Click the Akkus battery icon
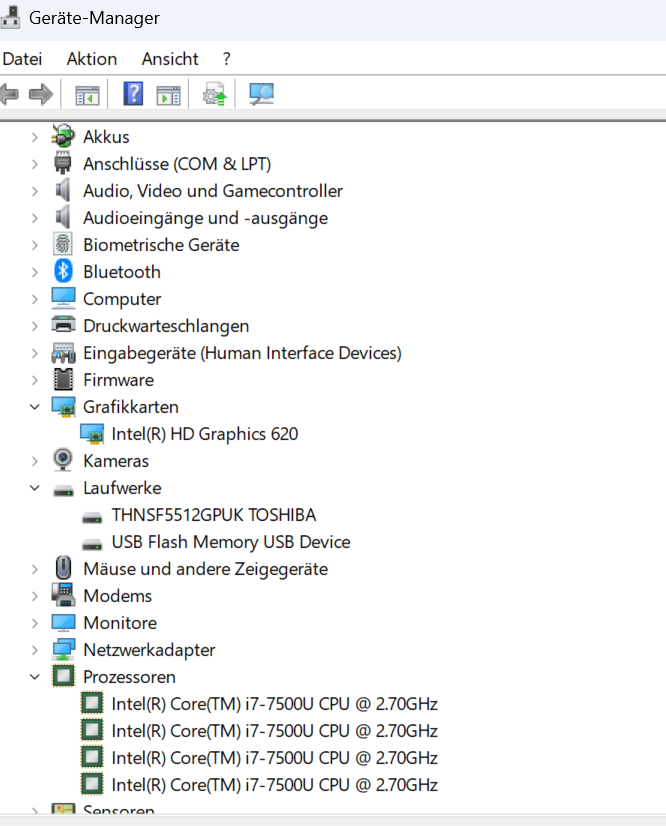This screenshot has width=666, height=826. 63,136
